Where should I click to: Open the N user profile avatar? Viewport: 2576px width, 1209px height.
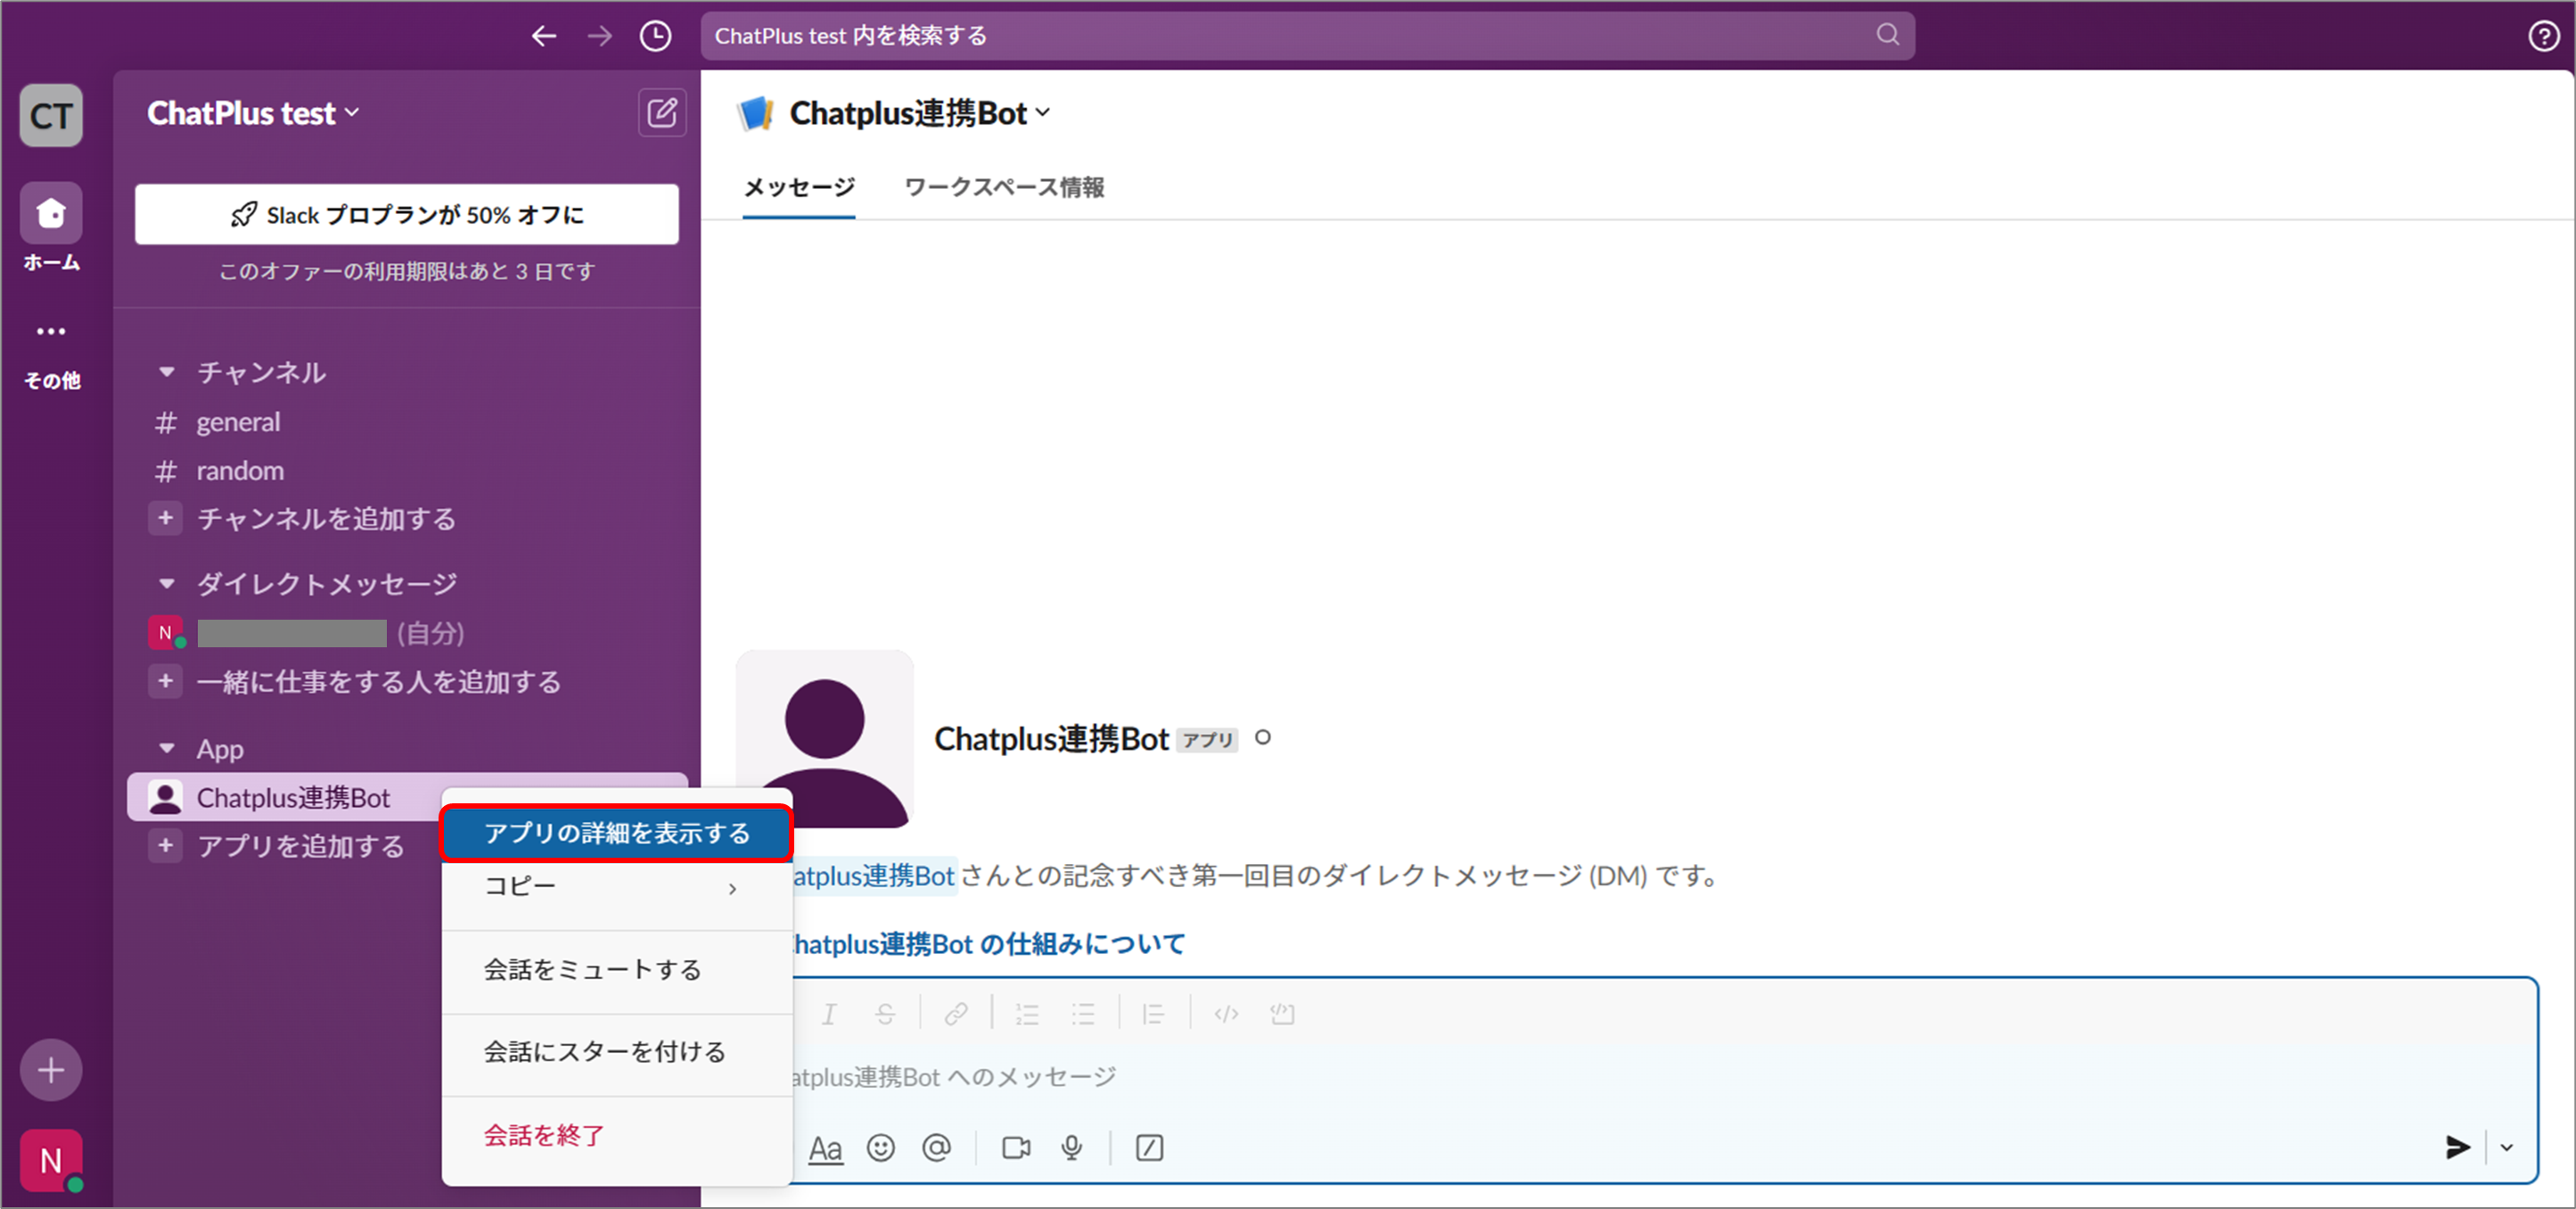click(51, 1160)
